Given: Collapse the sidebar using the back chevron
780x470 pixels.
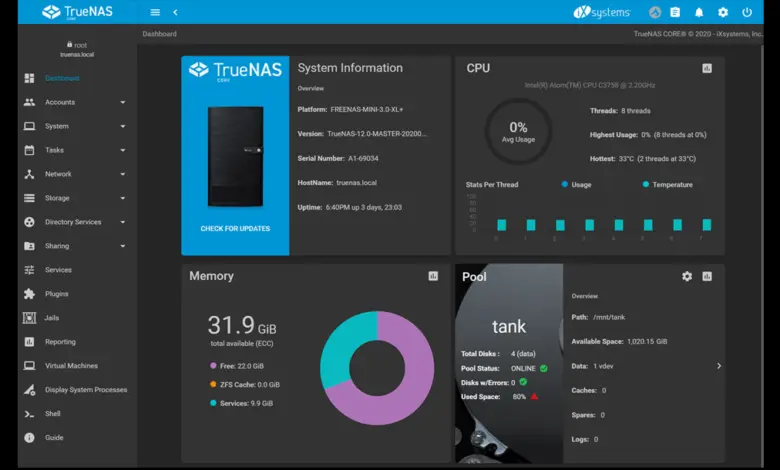Looking at the screenshot, I should (175, 12).
